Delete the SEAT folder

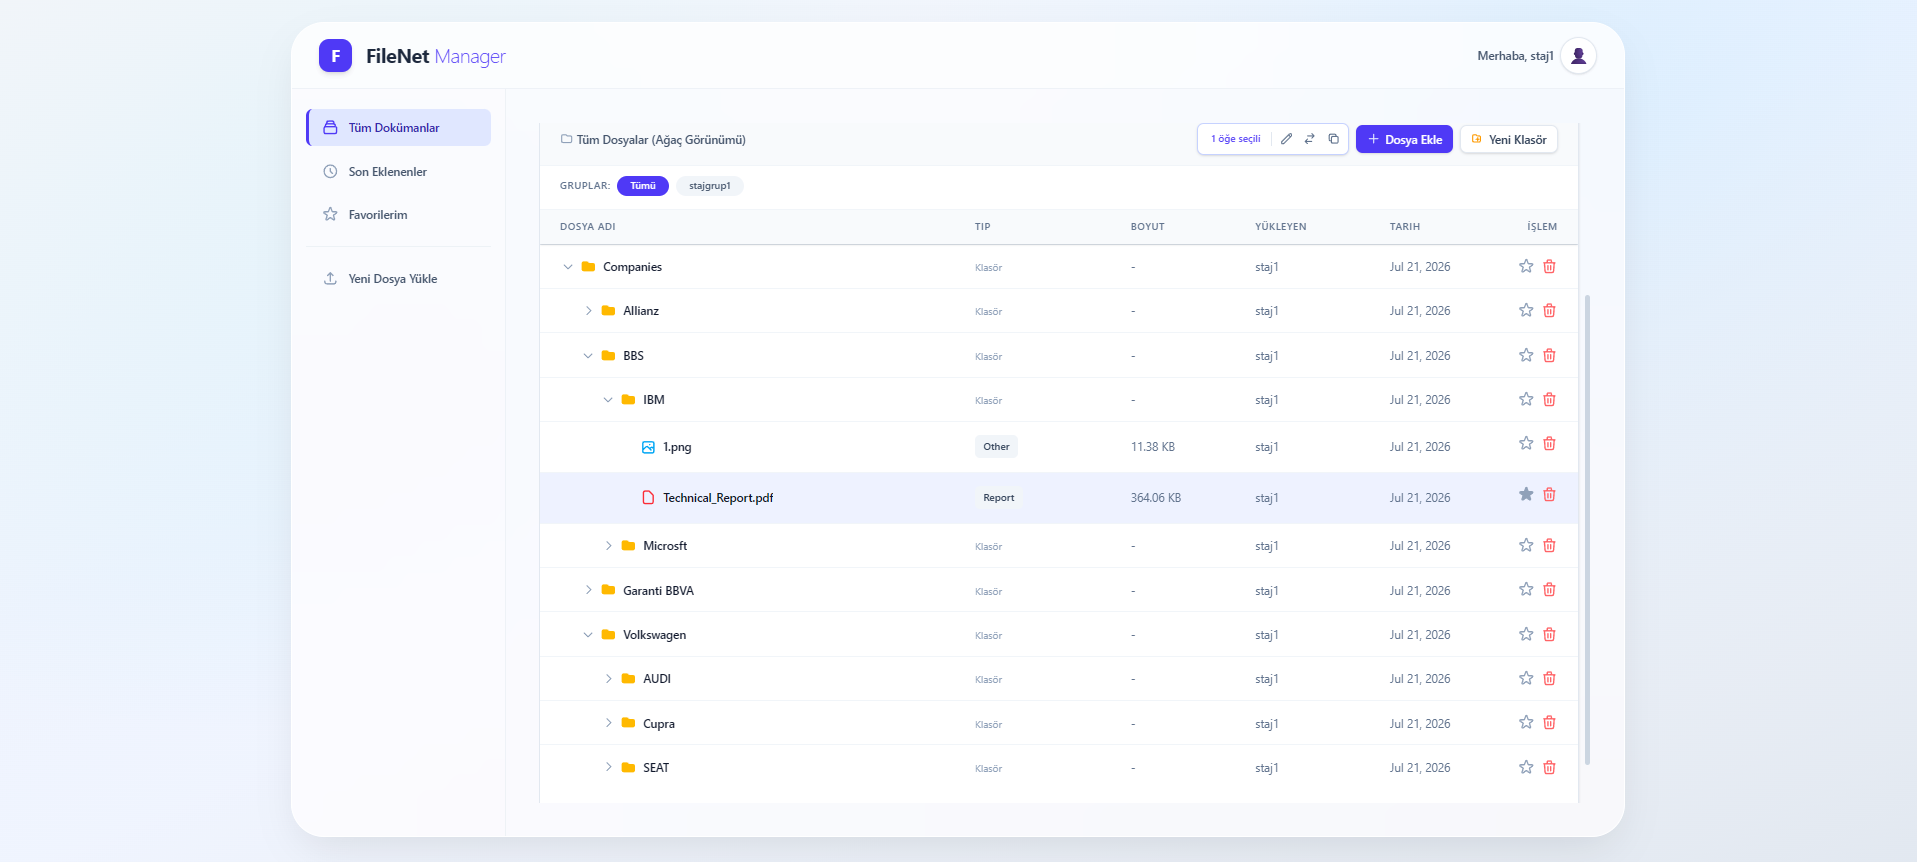[x=1549, y=767]
